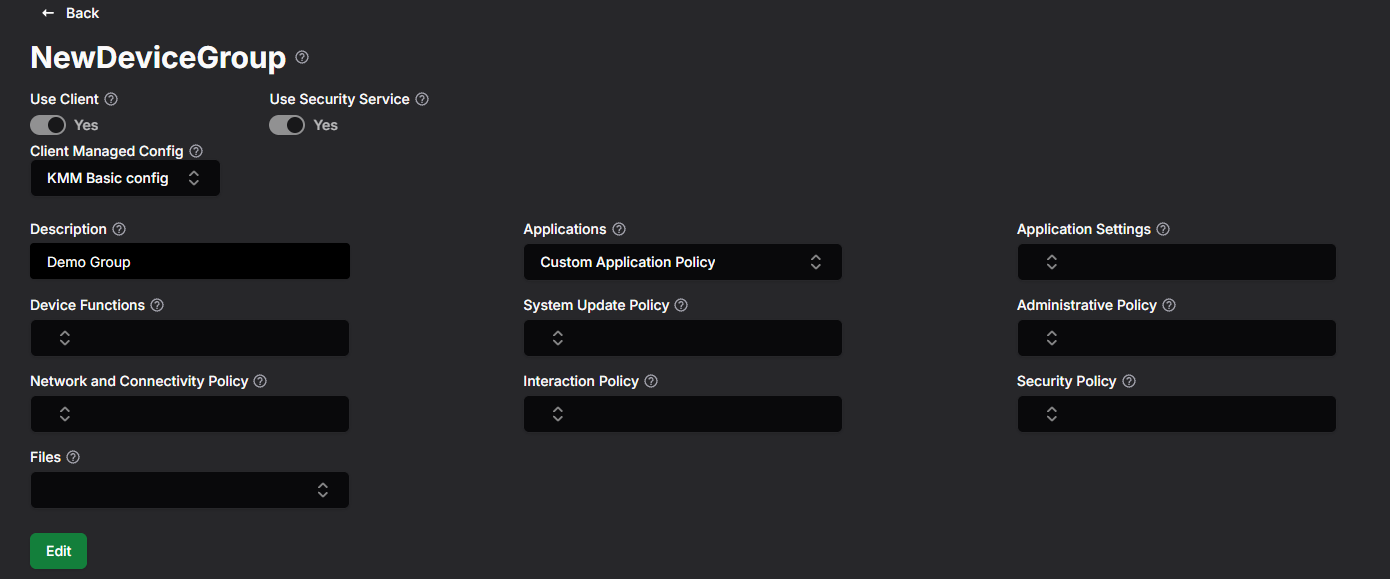Open the Interaction Policy dropdown
The width and height of the screenshot is (1390, 579).
683,414
